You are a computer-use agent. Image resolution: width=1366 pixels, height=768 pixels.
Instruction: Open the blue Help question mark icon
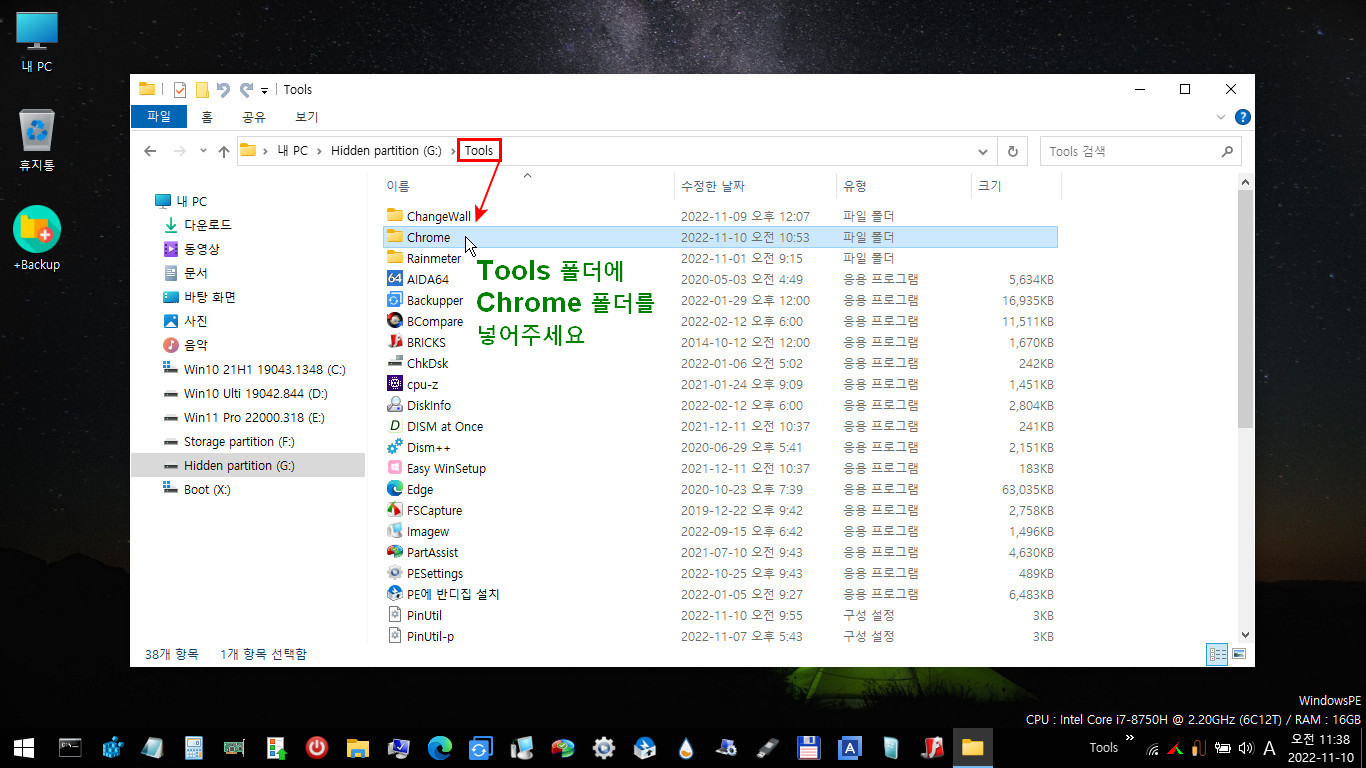click(x=1242, y=117)
